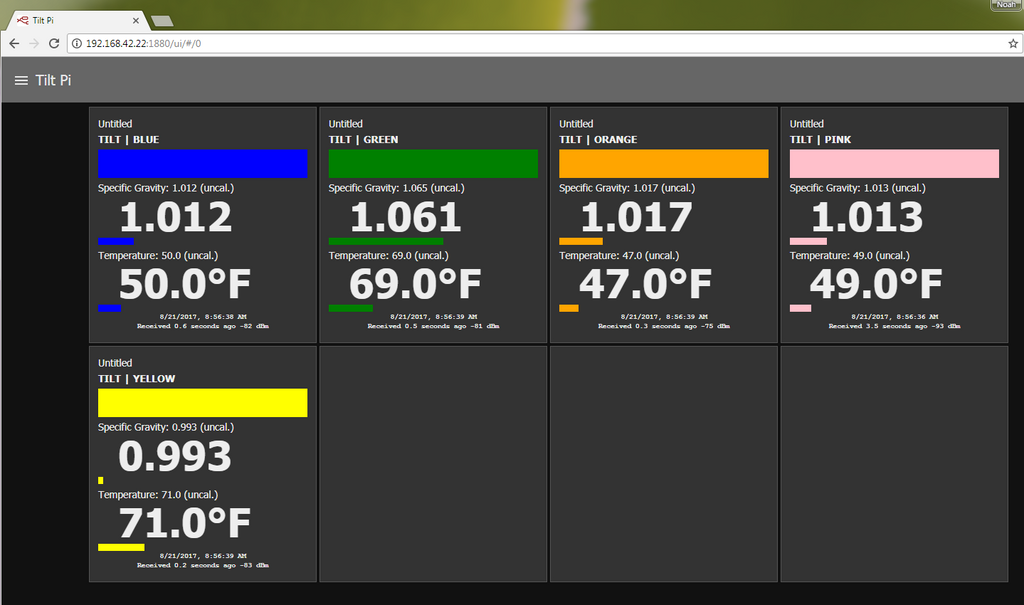Screen dimensions: 1024x605
Task: Click the 1.061 gravity reading on Green
Action: [x=405, y=218]
